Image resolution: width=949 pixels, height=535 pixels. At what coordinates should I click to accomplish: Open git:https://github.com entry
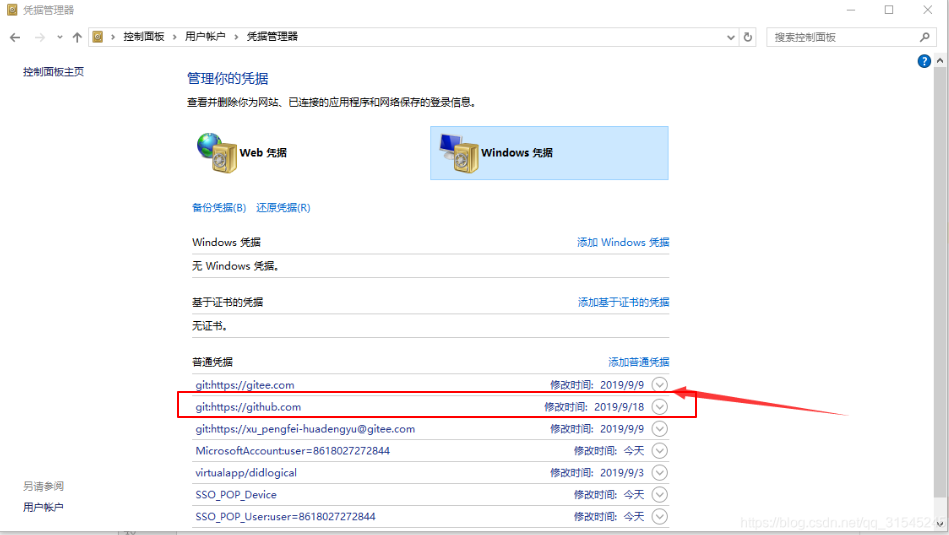click(x=248, y=407)
